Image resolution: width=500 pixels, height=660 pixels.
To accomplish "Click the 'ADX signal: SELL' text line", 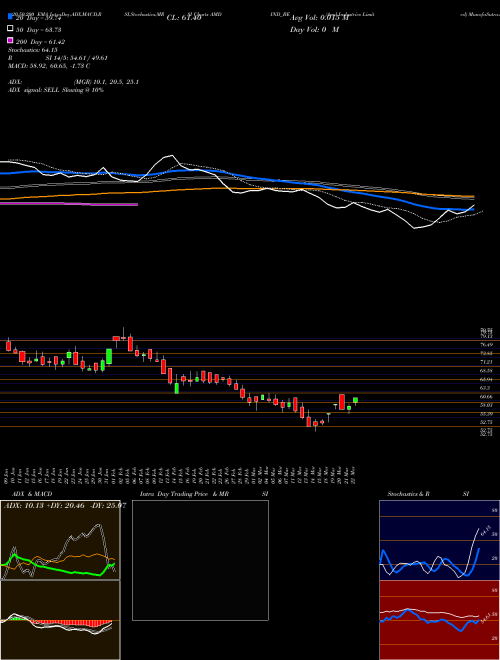I will (56, 90).
